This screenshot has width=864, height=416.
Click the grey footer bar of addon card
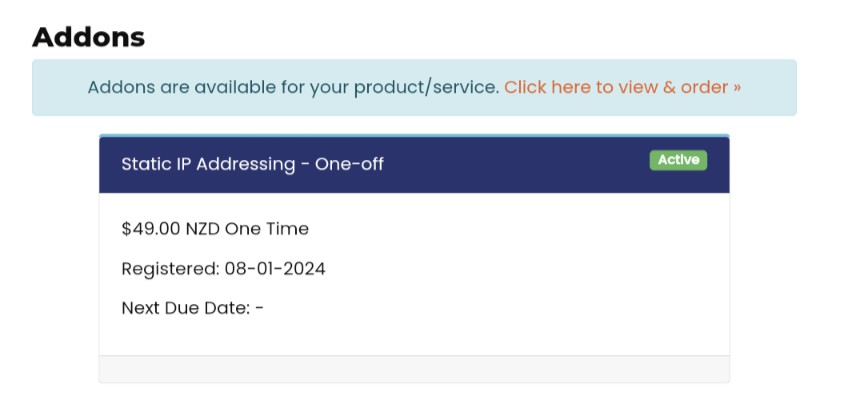point(414,368)
